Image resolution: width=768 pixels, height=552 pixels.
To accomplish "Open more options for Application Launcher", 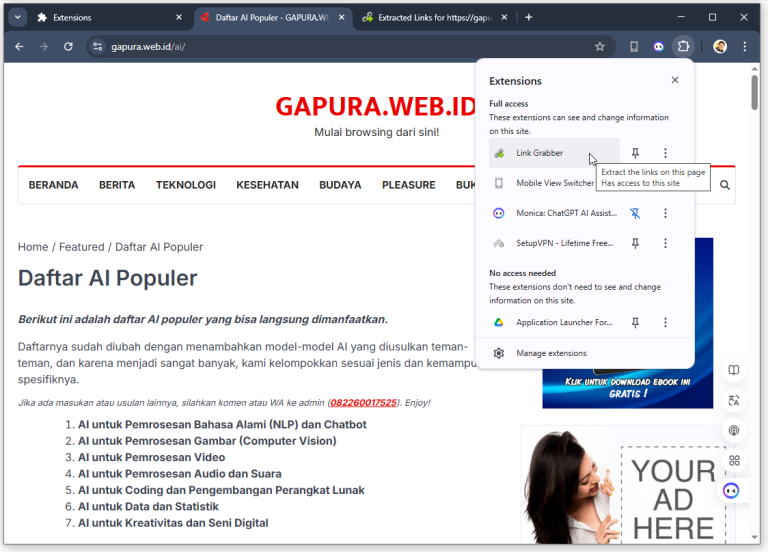I will [665, 322].
